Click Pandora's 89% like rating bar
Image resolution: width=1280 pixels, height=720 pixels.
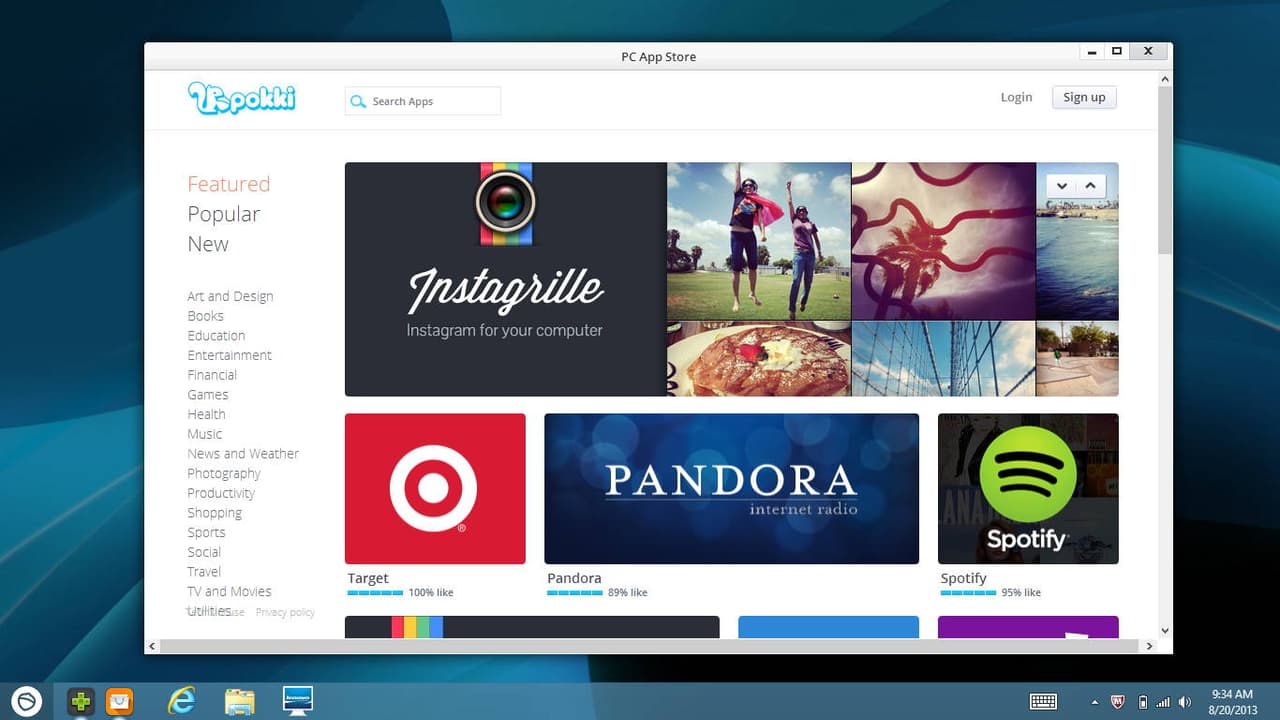click(x=575, y=593)
